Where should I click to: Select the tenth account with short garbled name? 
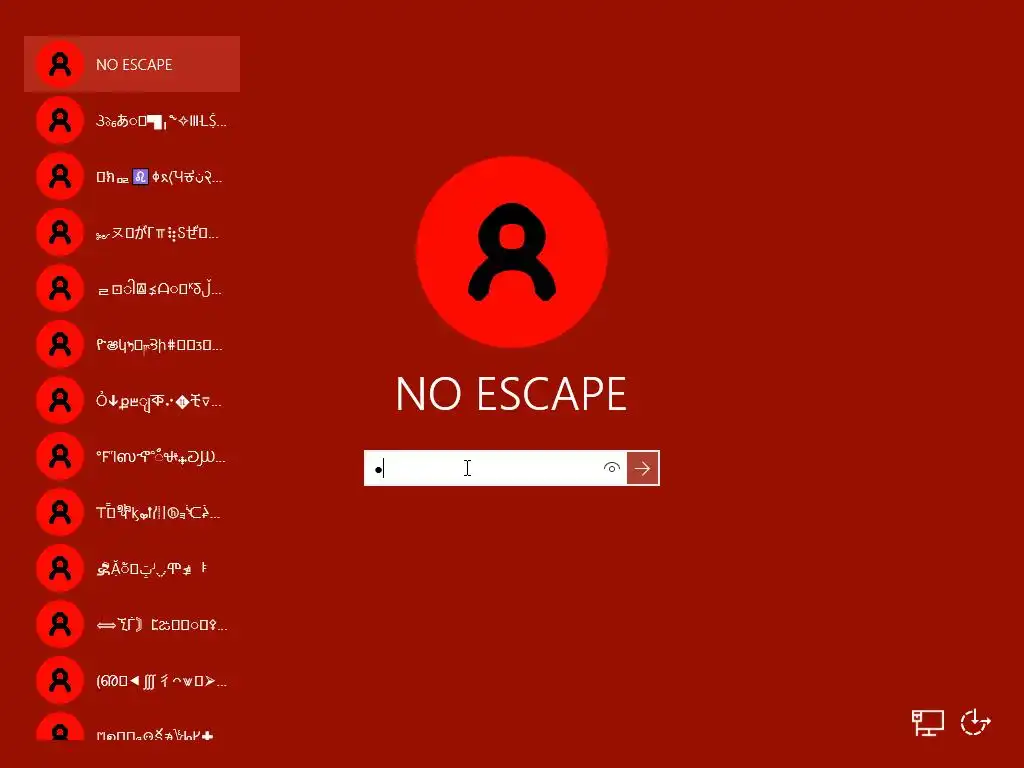point(132,569)
